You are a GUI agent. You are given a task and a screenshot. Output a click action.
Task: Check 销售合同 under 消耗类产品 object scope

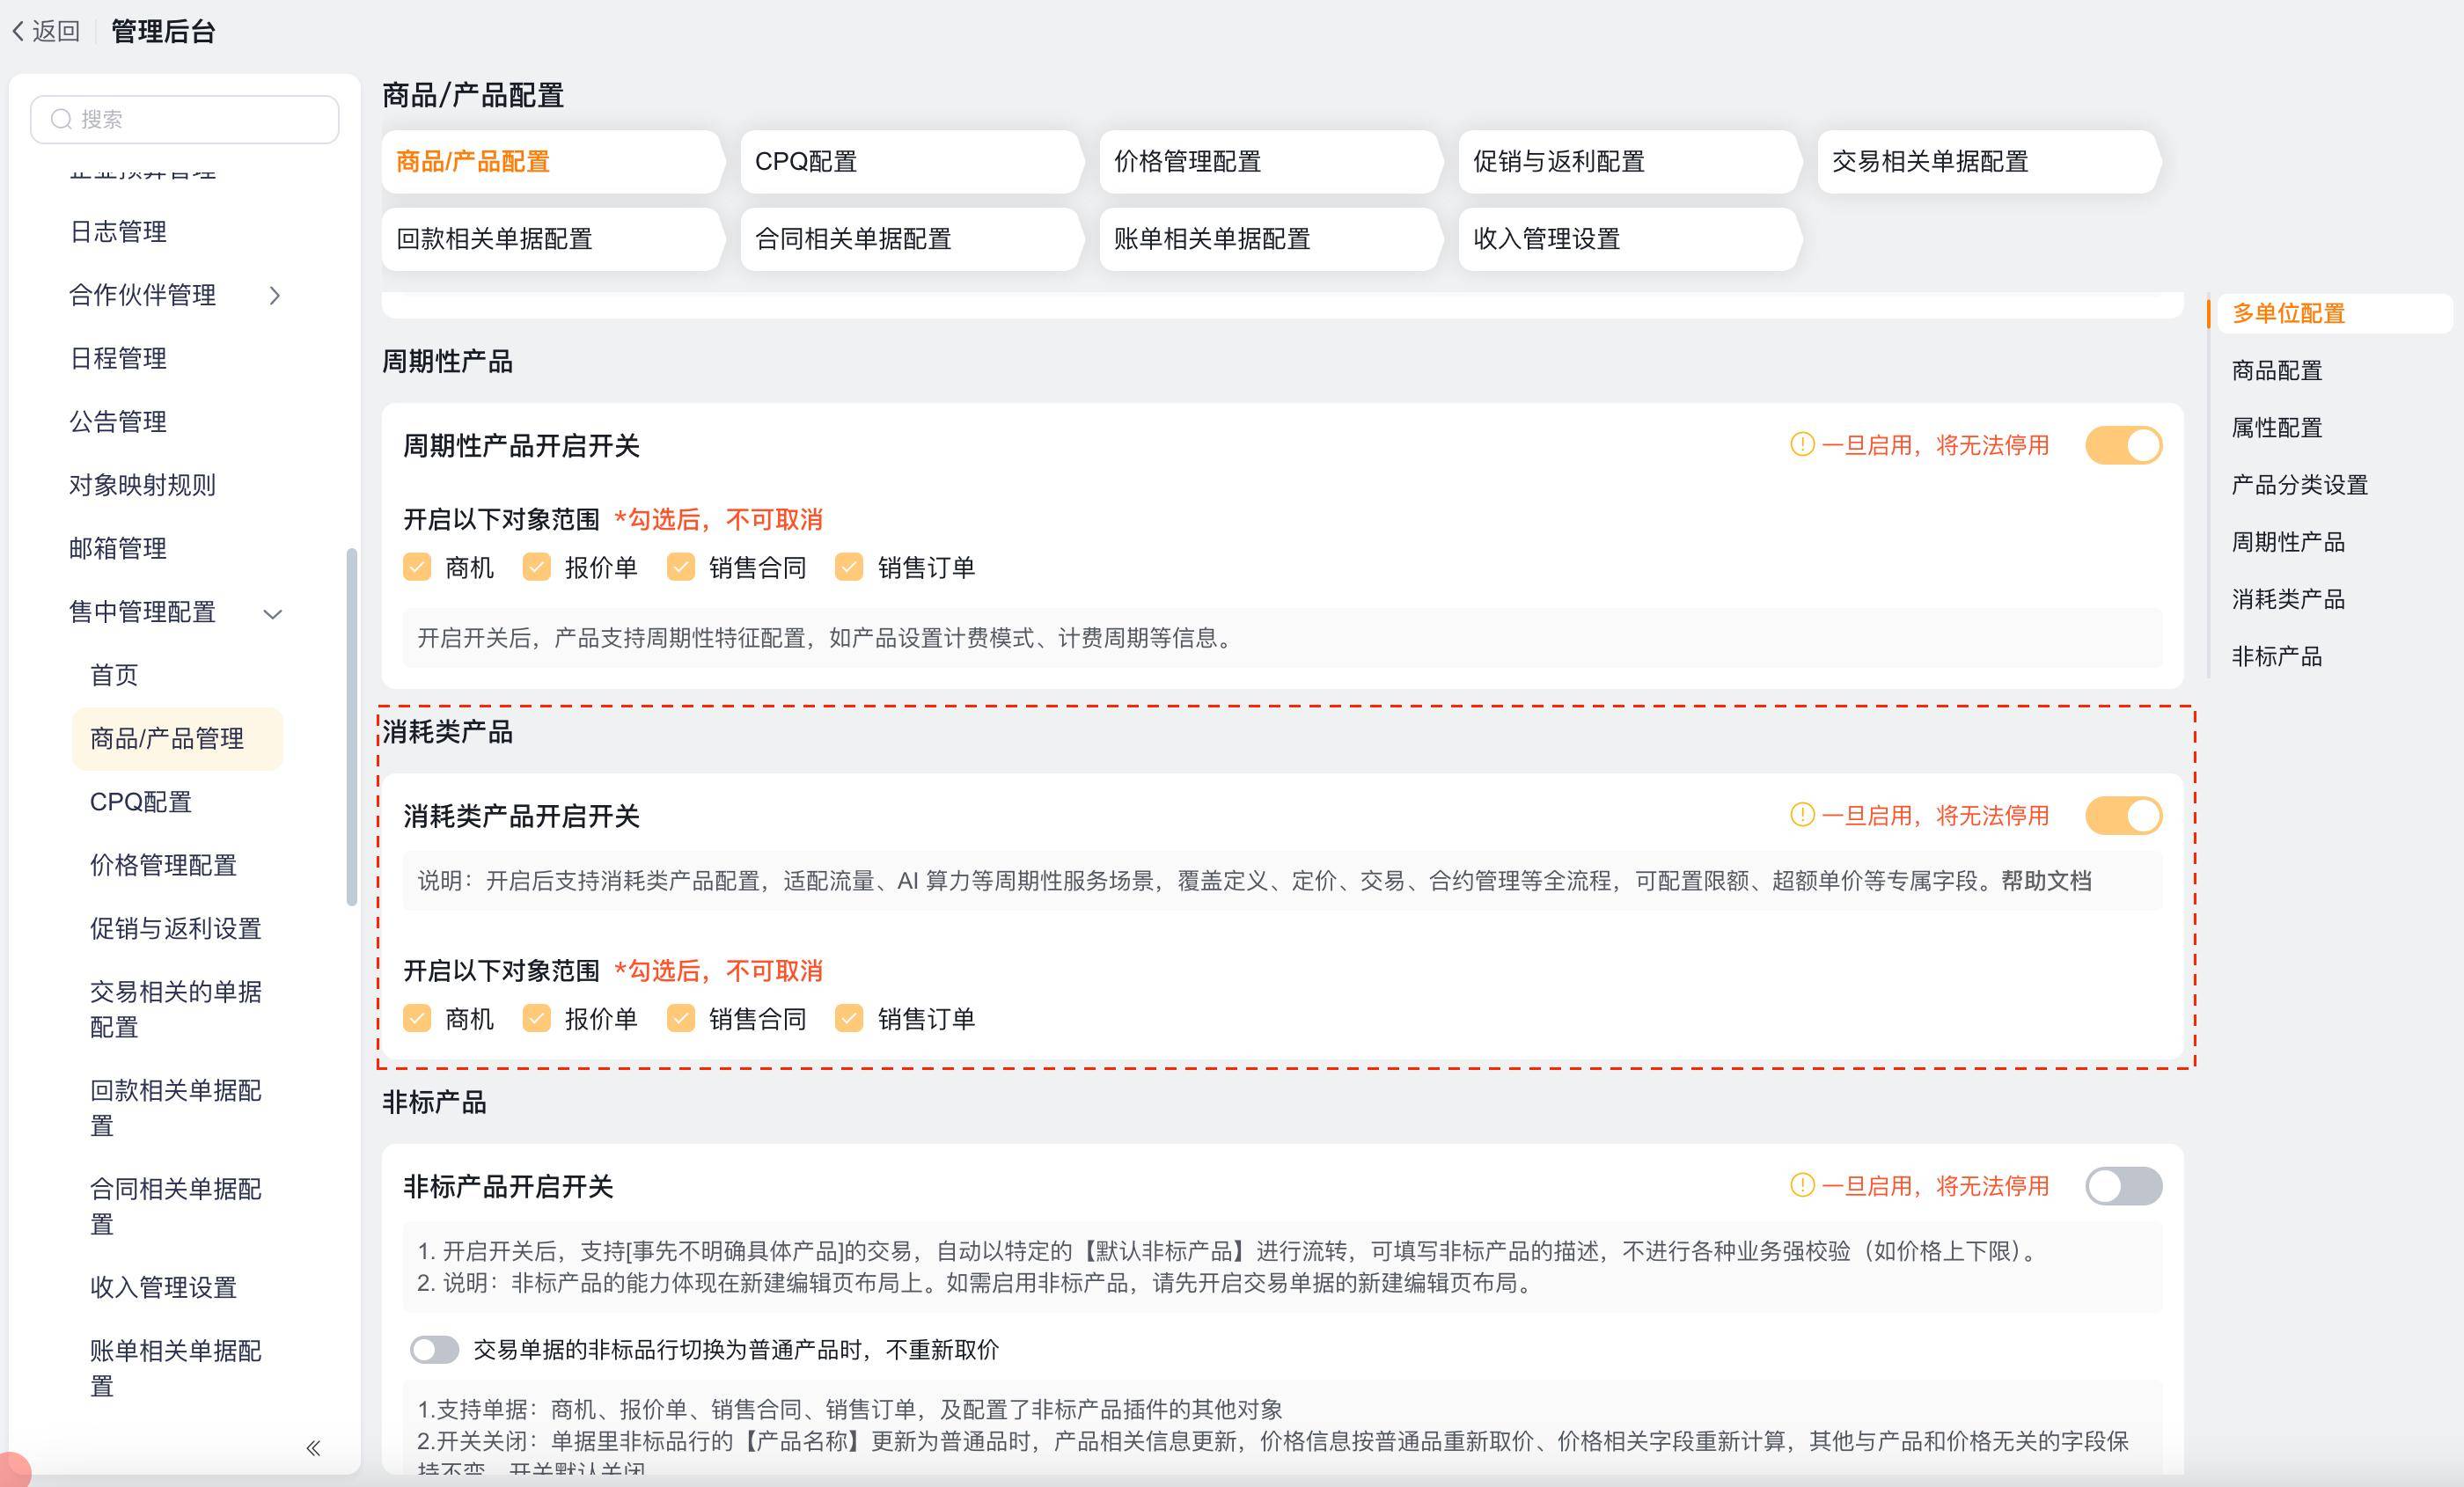point(681,1018)
